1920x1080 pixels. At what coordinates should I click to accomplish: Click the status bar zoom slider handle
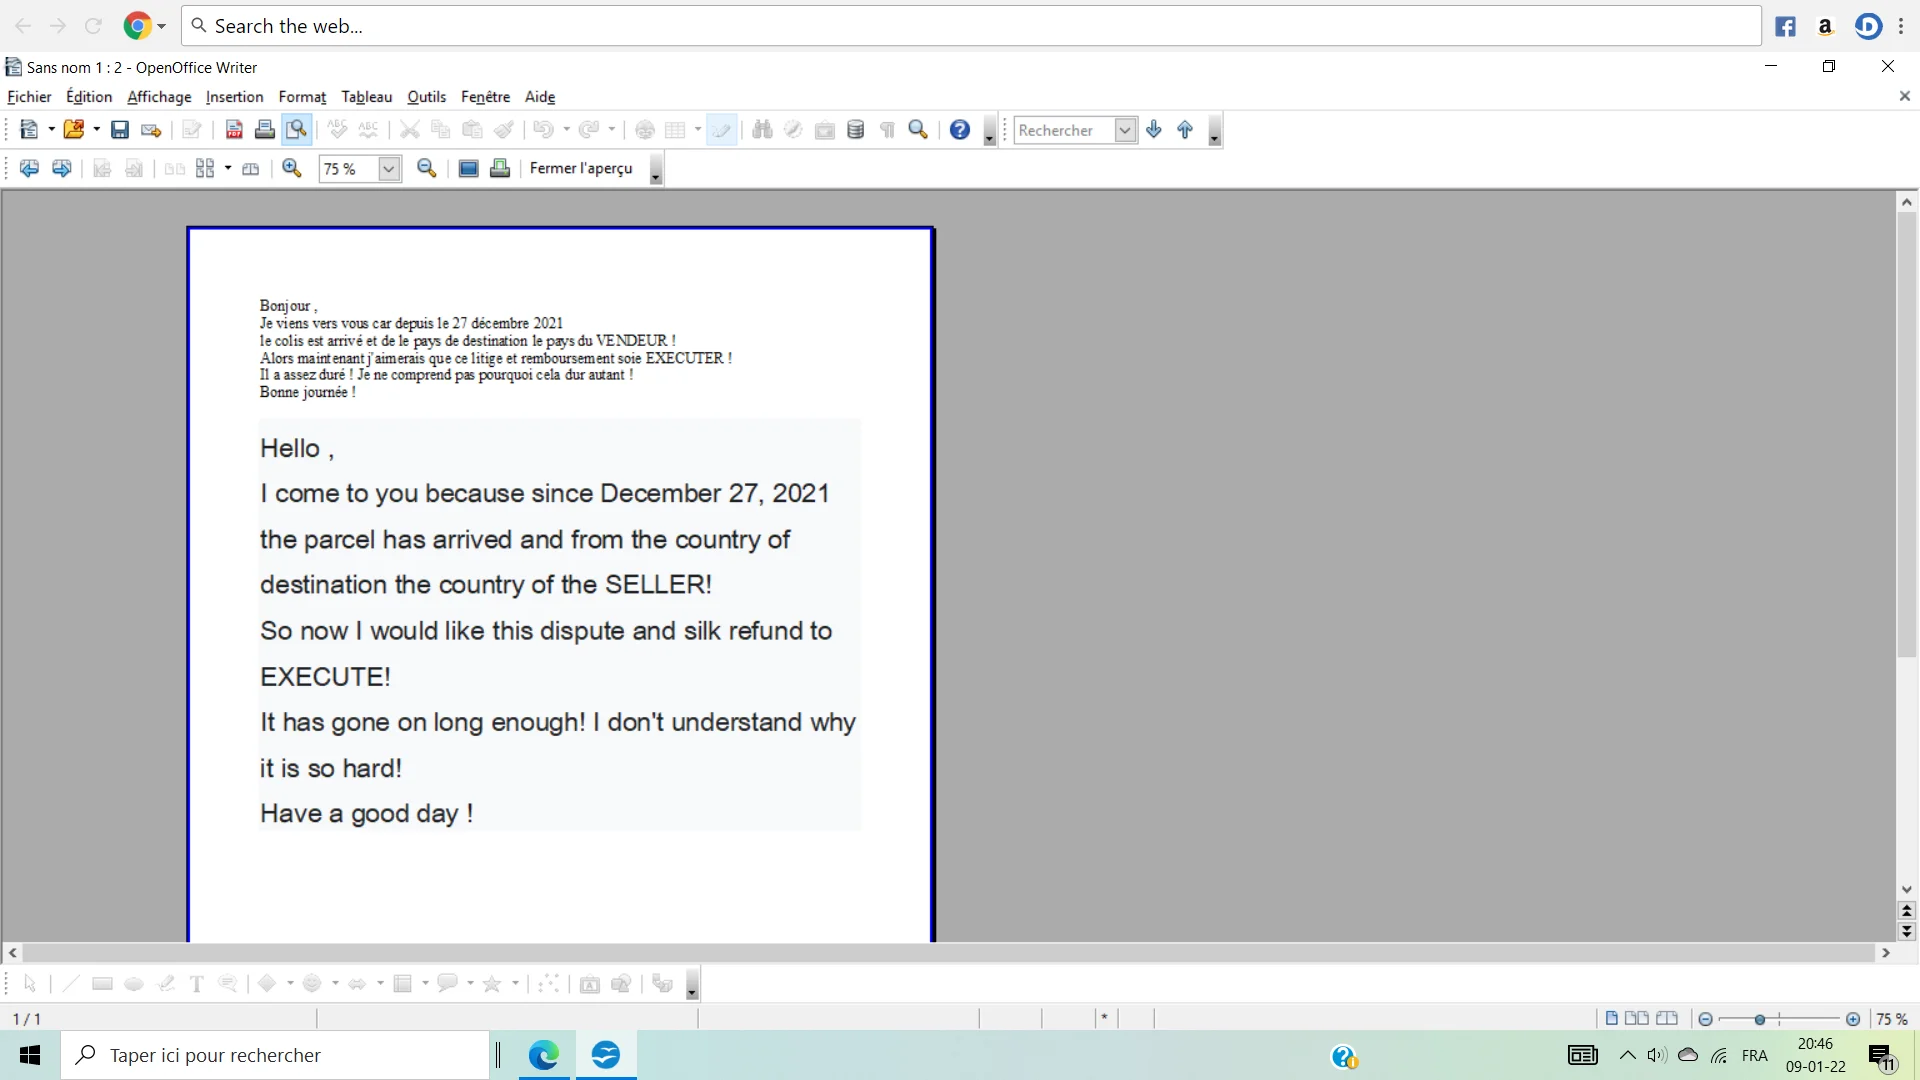[1760, 1019]
